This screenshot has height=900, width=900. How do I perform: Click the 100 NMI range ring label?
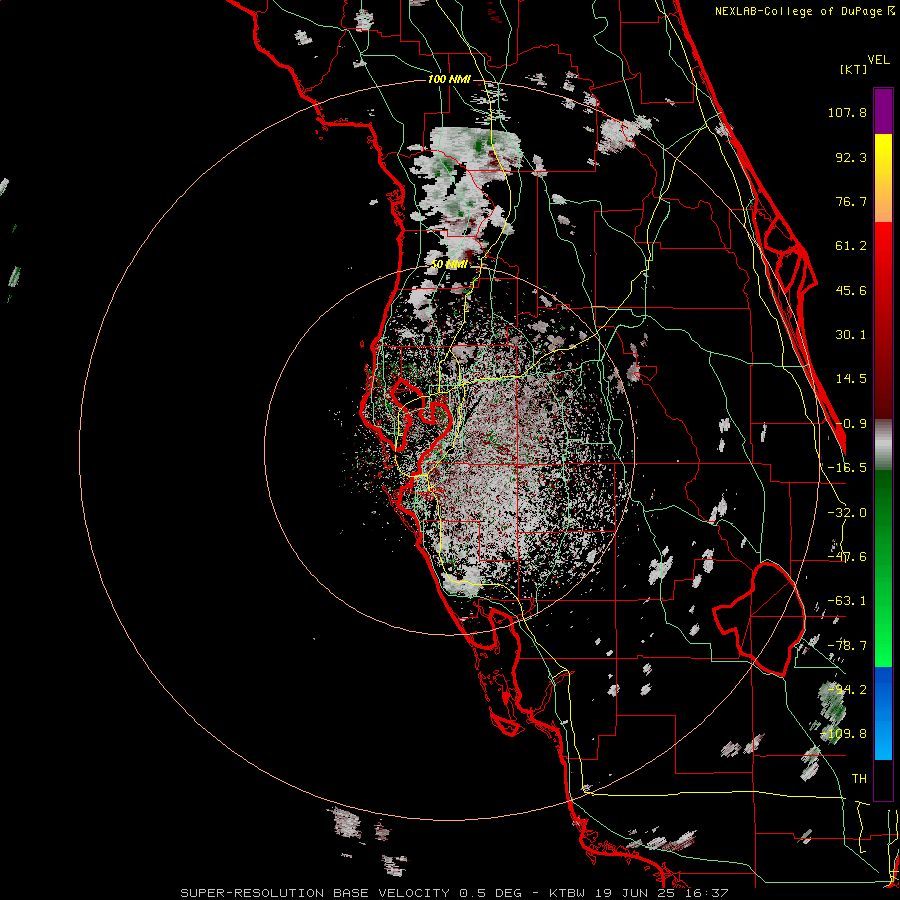coord(449,79)
